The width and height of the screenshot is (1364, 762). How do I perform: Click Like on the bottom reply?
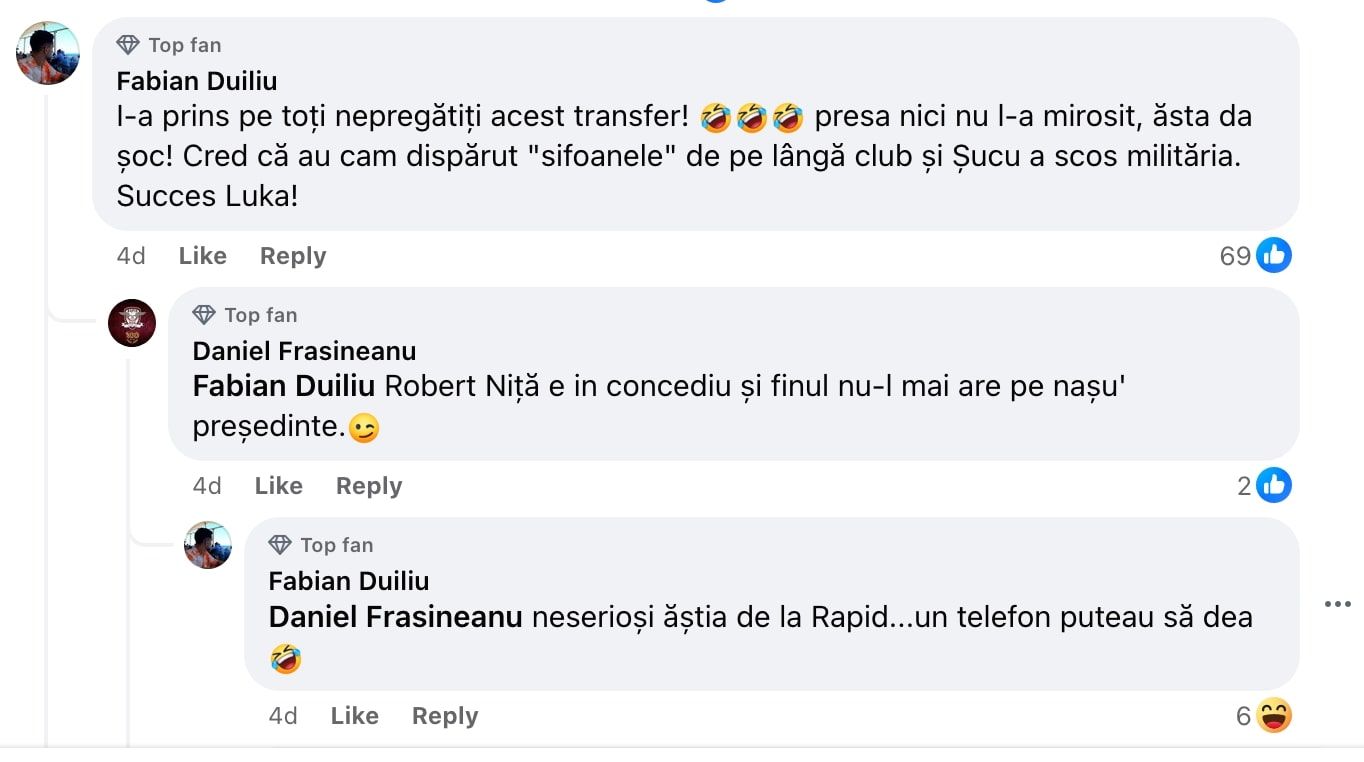coord(353,716)
